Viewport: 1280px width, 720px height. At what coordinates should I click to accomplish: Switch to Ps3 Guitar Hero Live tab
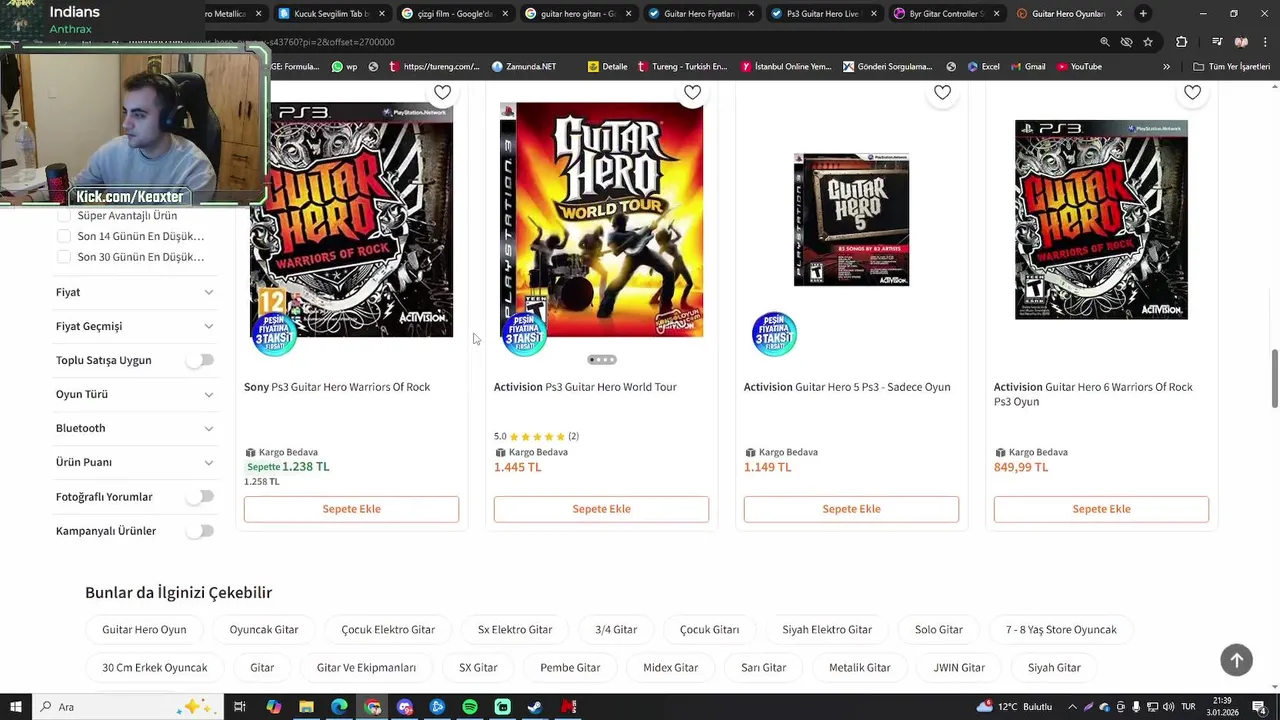coord(824,14)
